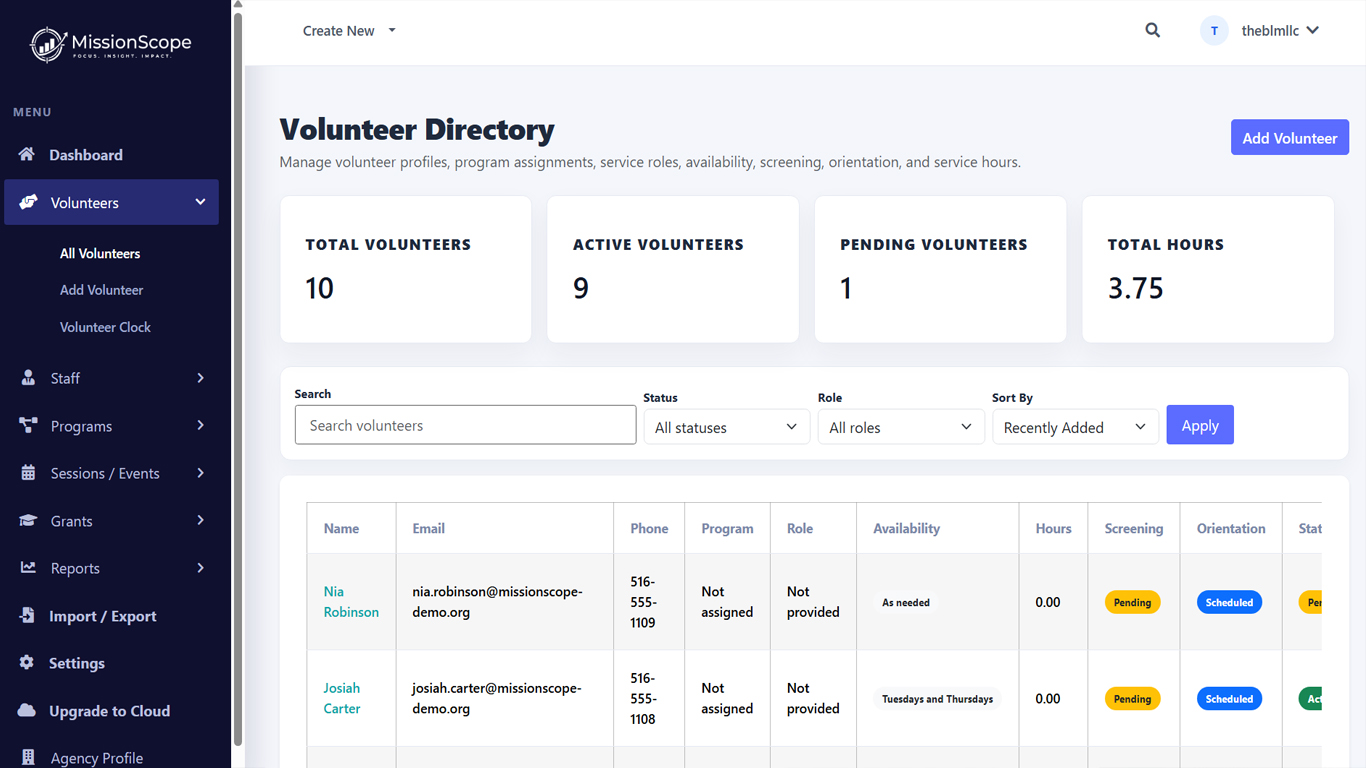
Task: Open the Status filter dropdown
Action: click(x=726, y=427)
